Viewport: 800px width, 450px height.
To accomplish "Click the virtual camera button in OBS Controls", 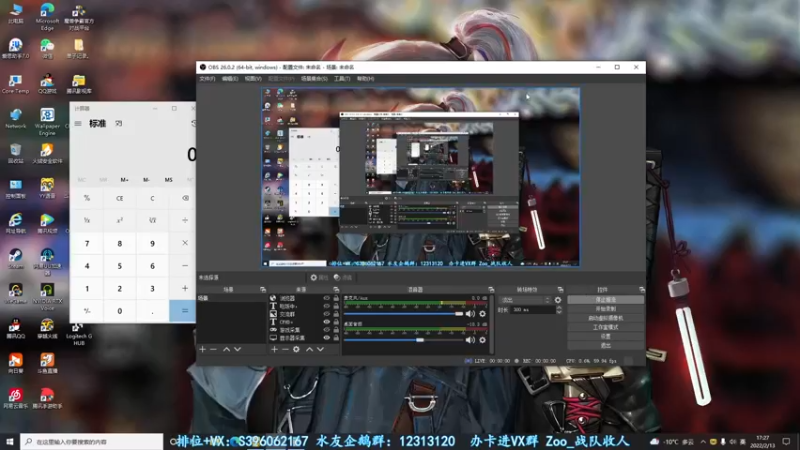I will coord(606,318).
